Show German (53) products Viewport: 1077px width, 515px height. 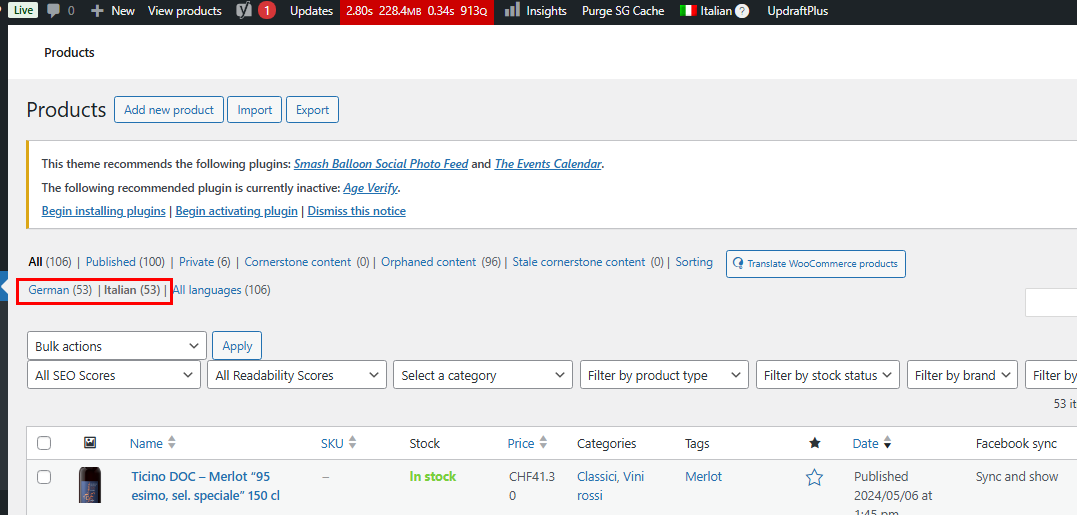pyautogui.click(x=60, y=290)
